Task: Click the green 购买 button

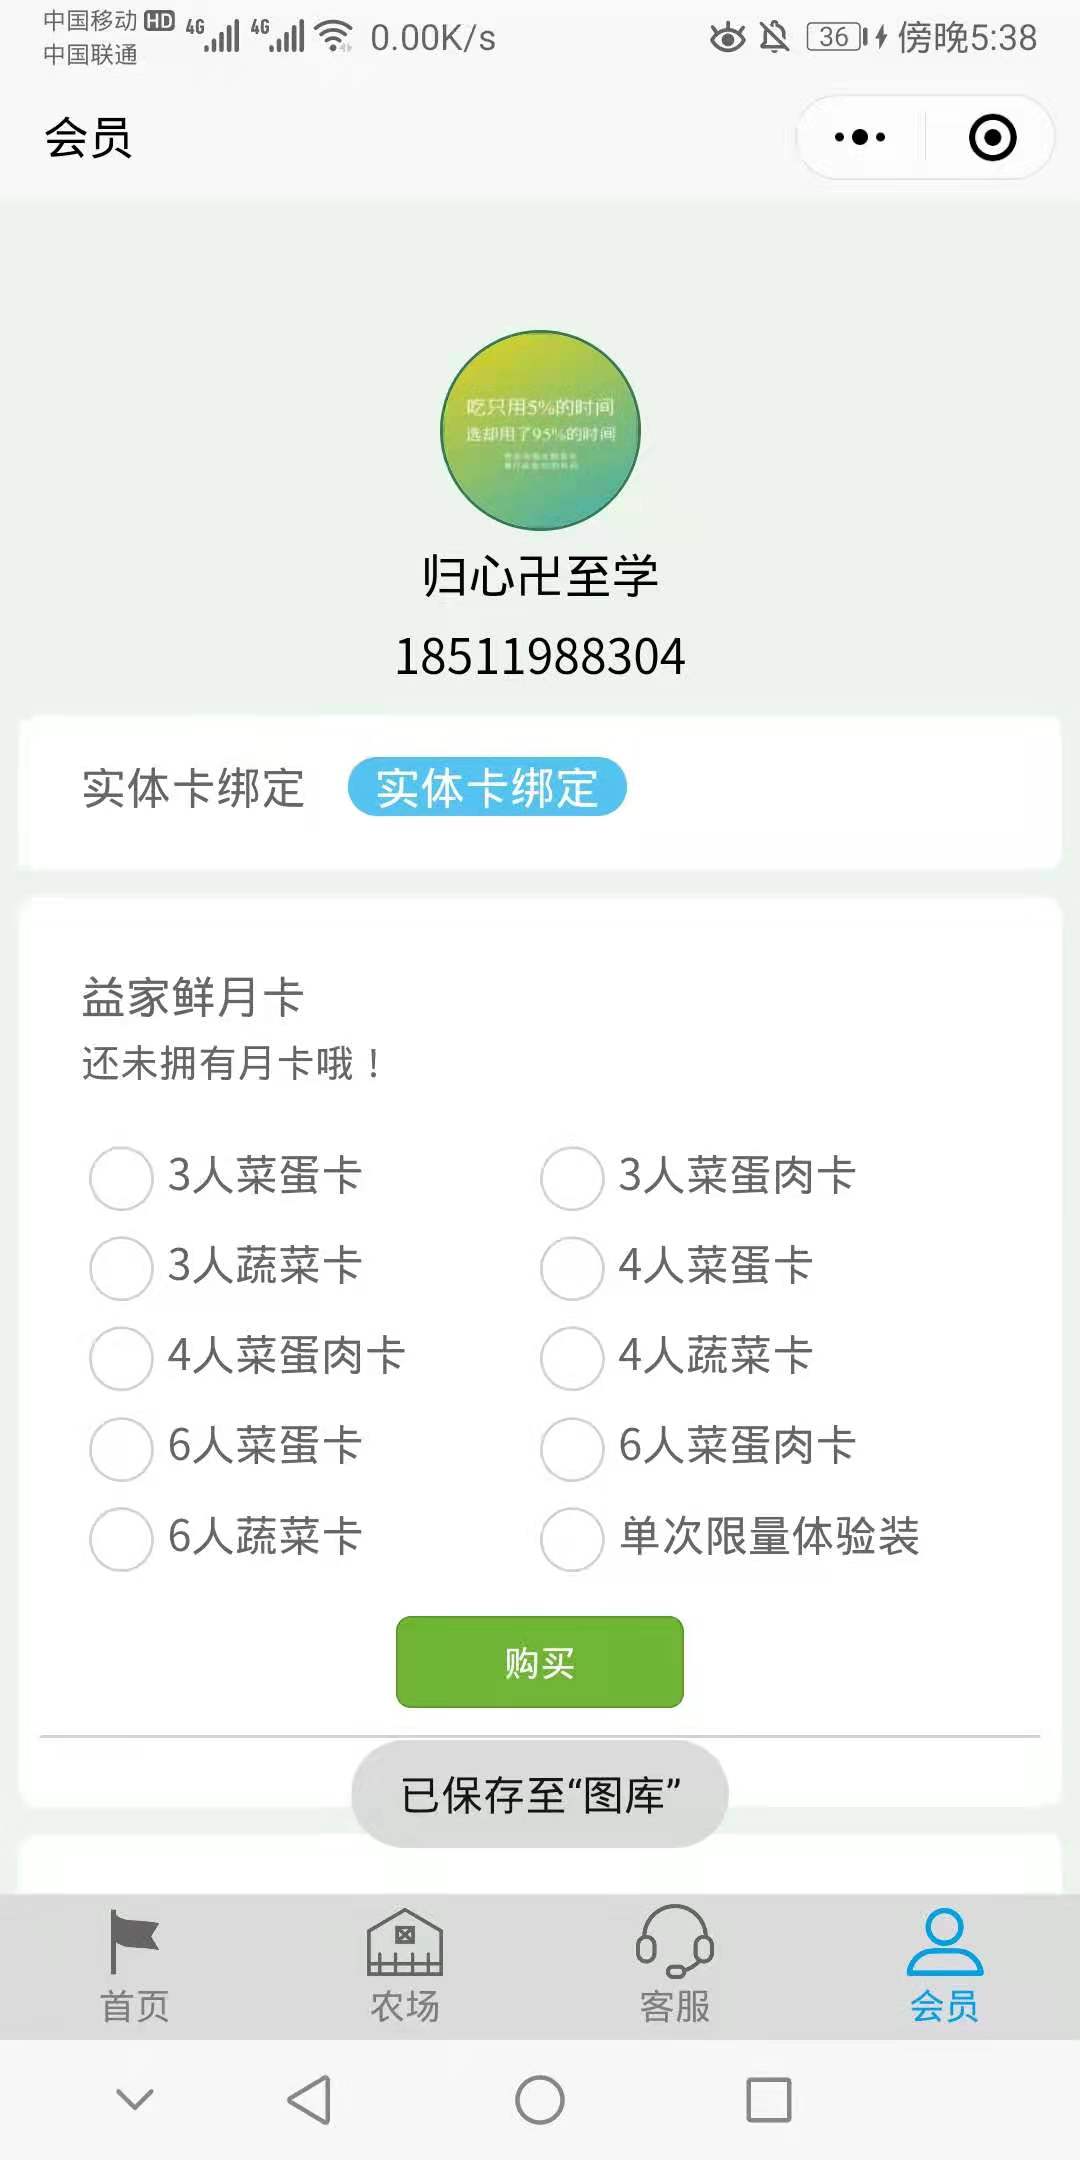Action: coord(540,1662)
